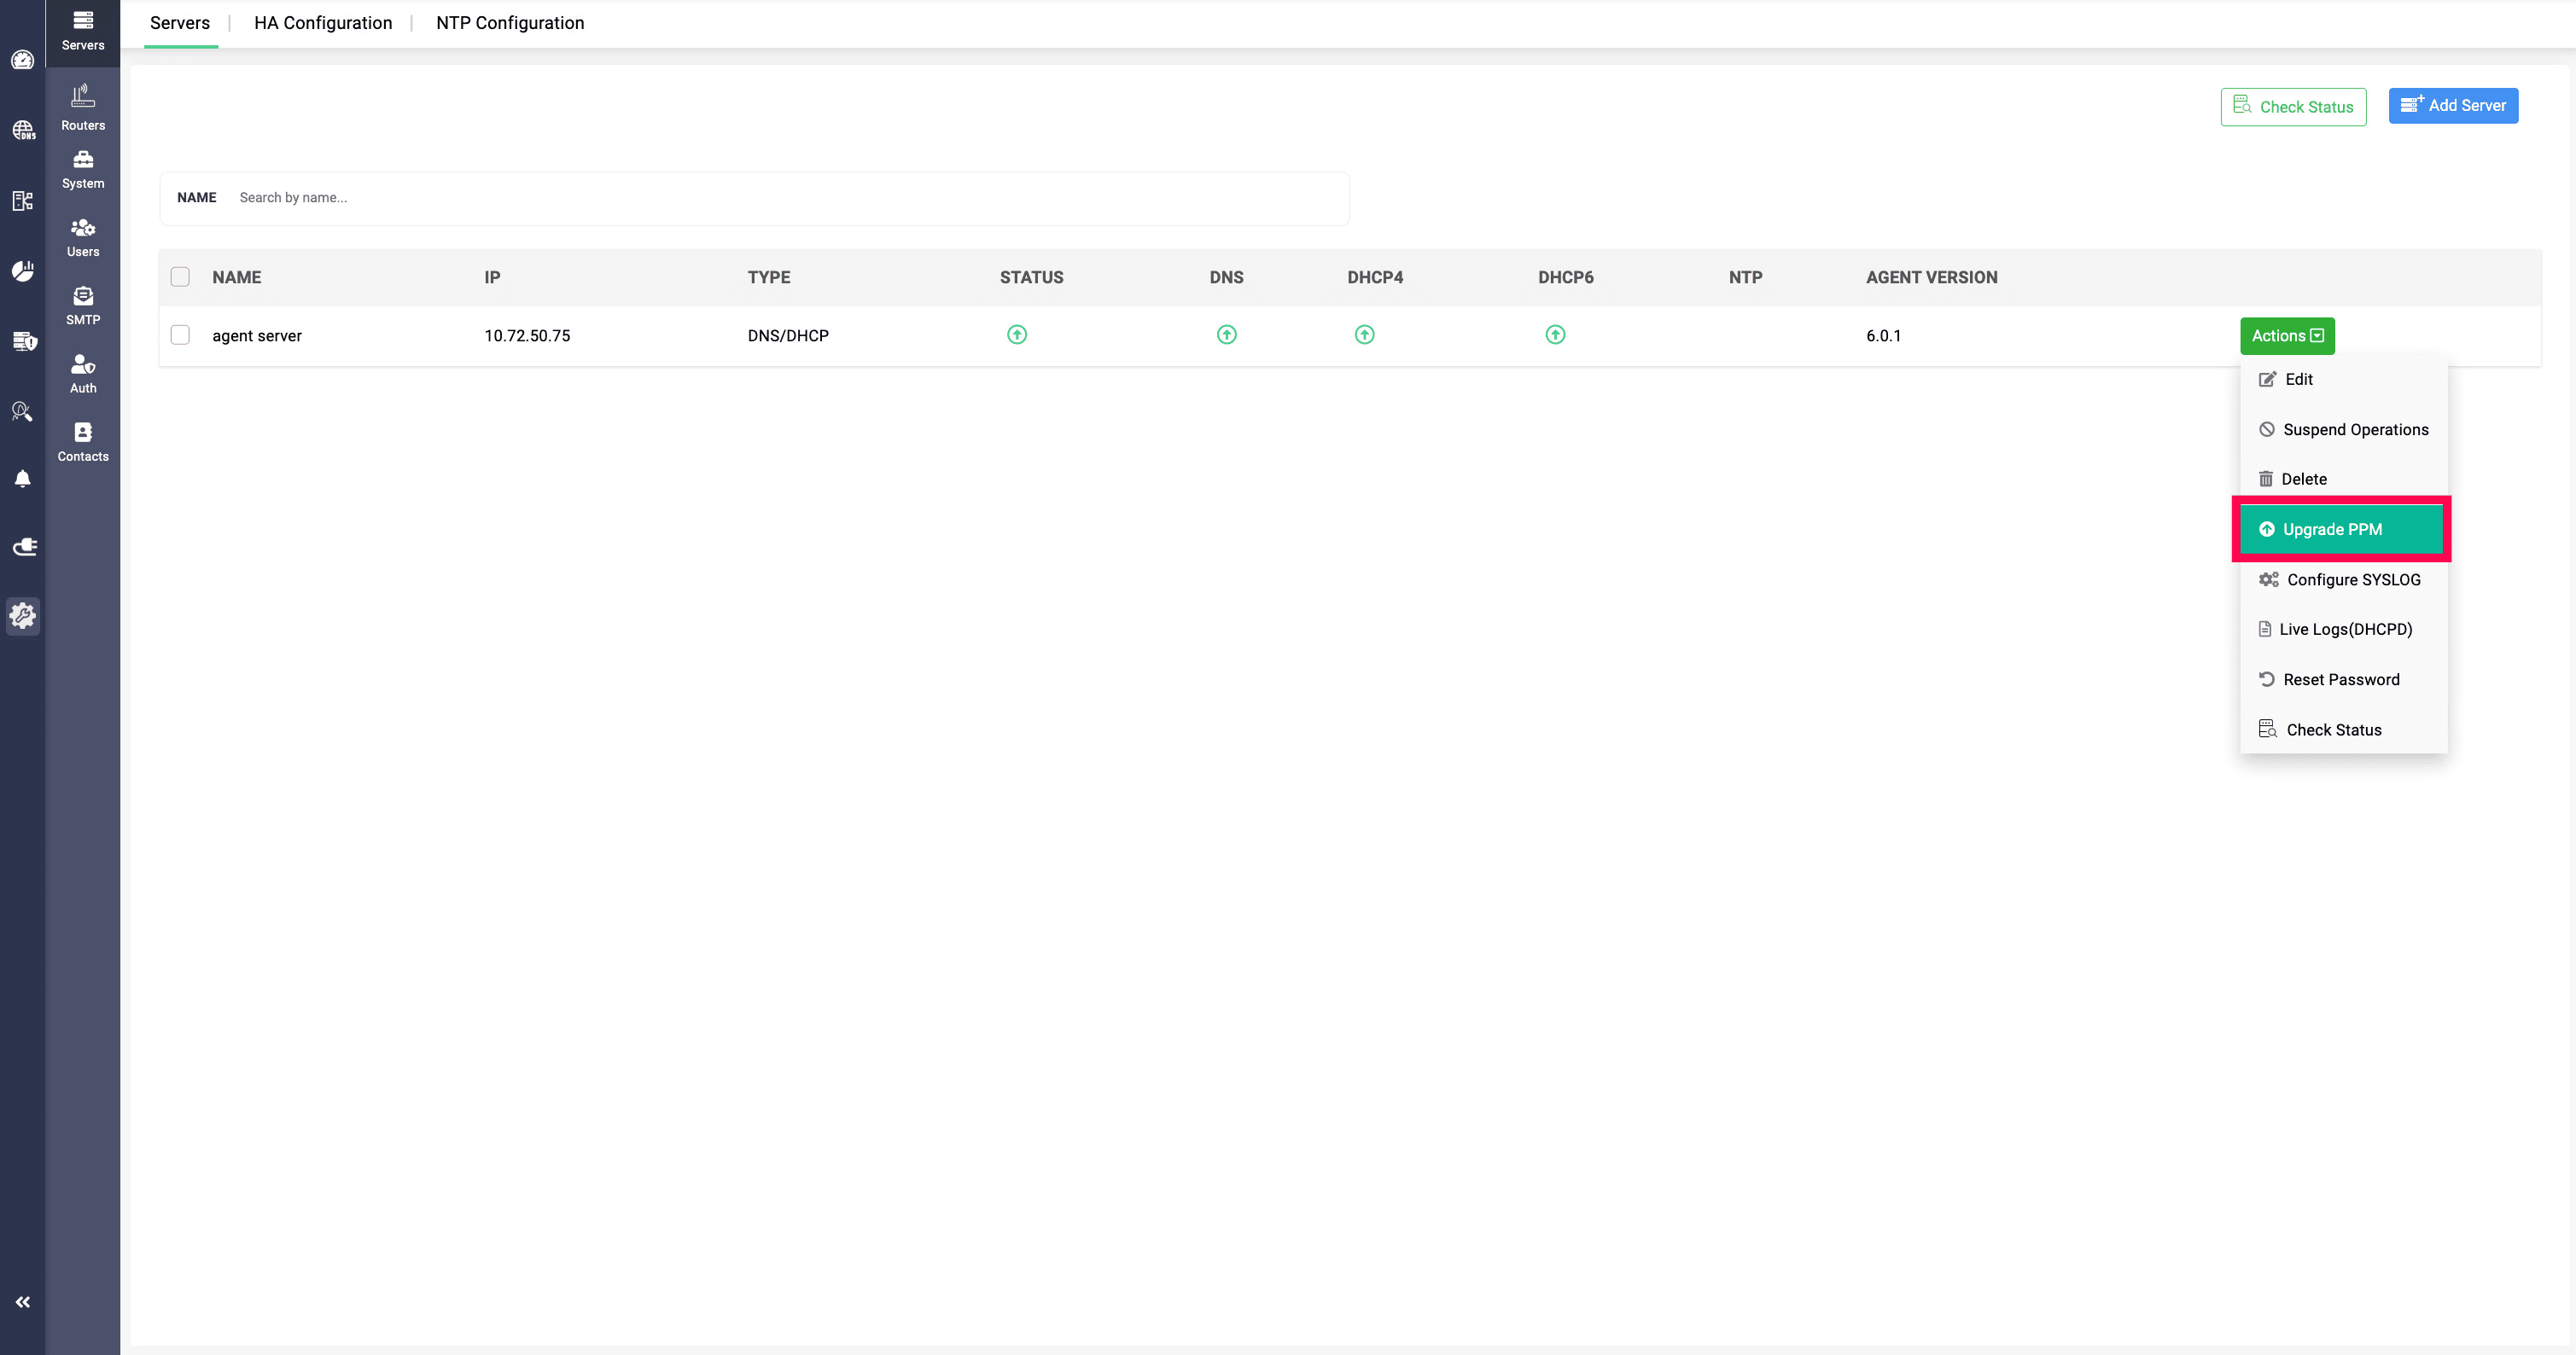Open the Dashboard speedometer icon
The image size is (2576, 1355).
22,60
